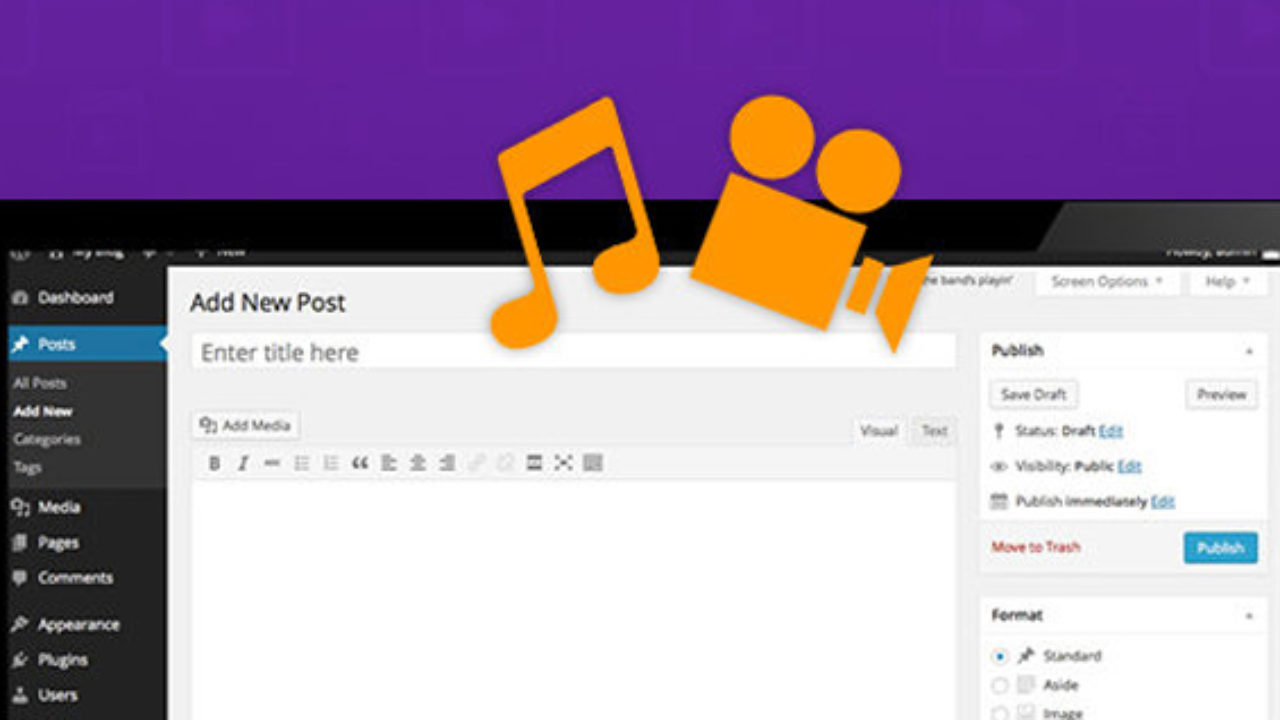Open the Categories submenu item

pyautogui.click(x=47, y=439)
